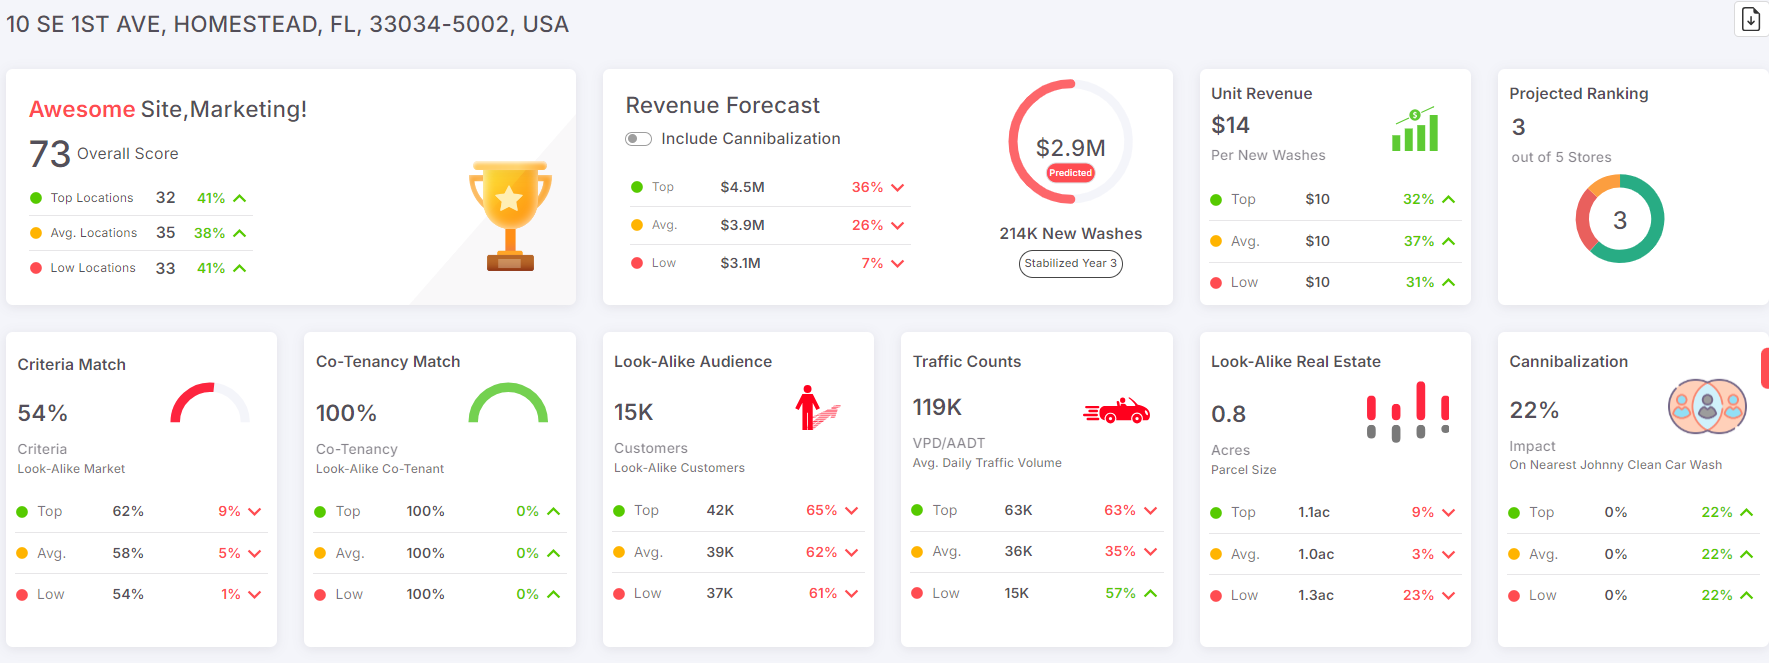The width and height of the screenshot is (1769, 663).
Task: Click the Unit Revenue bar chart icon
Action: point(1415,130)
